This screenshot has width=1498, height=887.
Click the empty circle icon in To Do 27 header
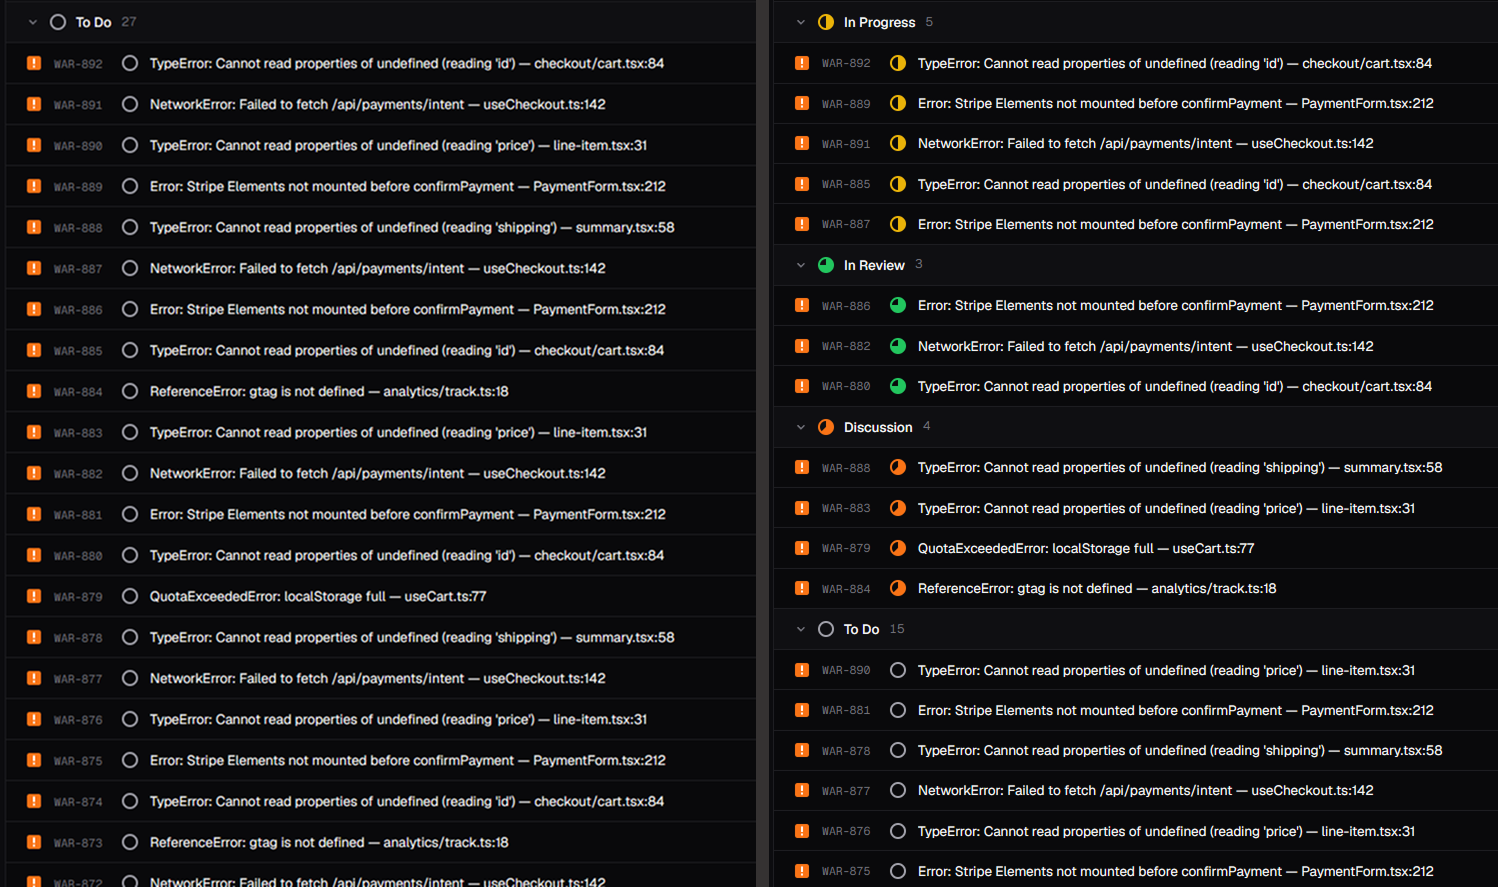[58, 22]
